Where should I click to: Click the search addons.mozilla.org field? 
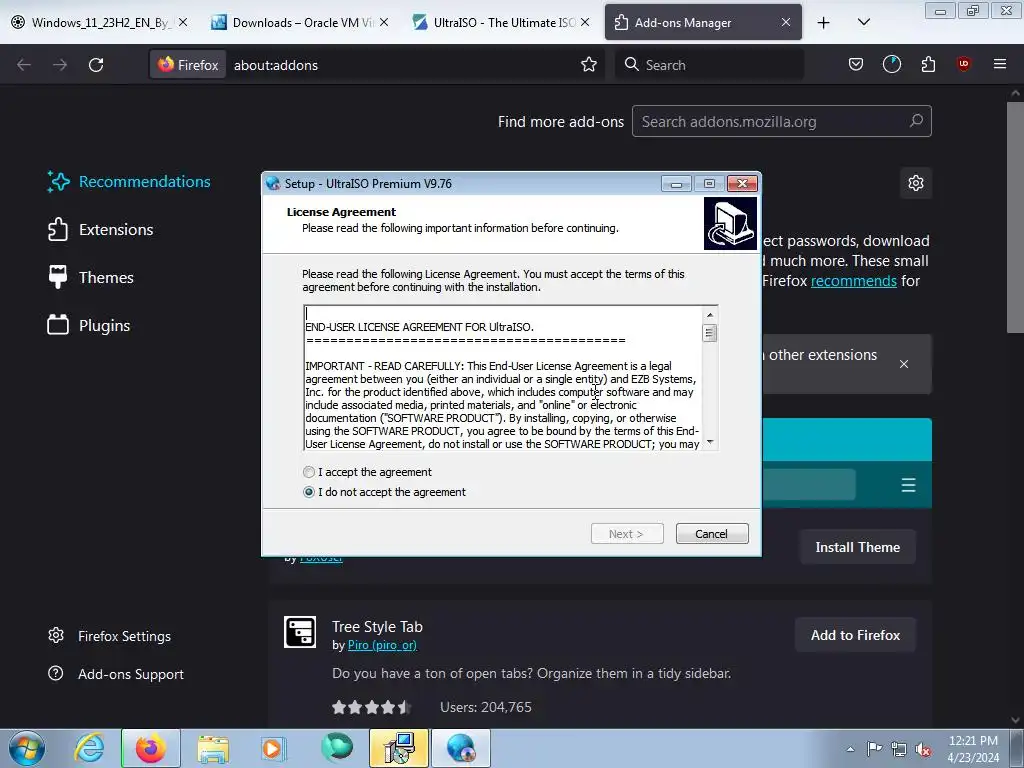pos(782,121)
